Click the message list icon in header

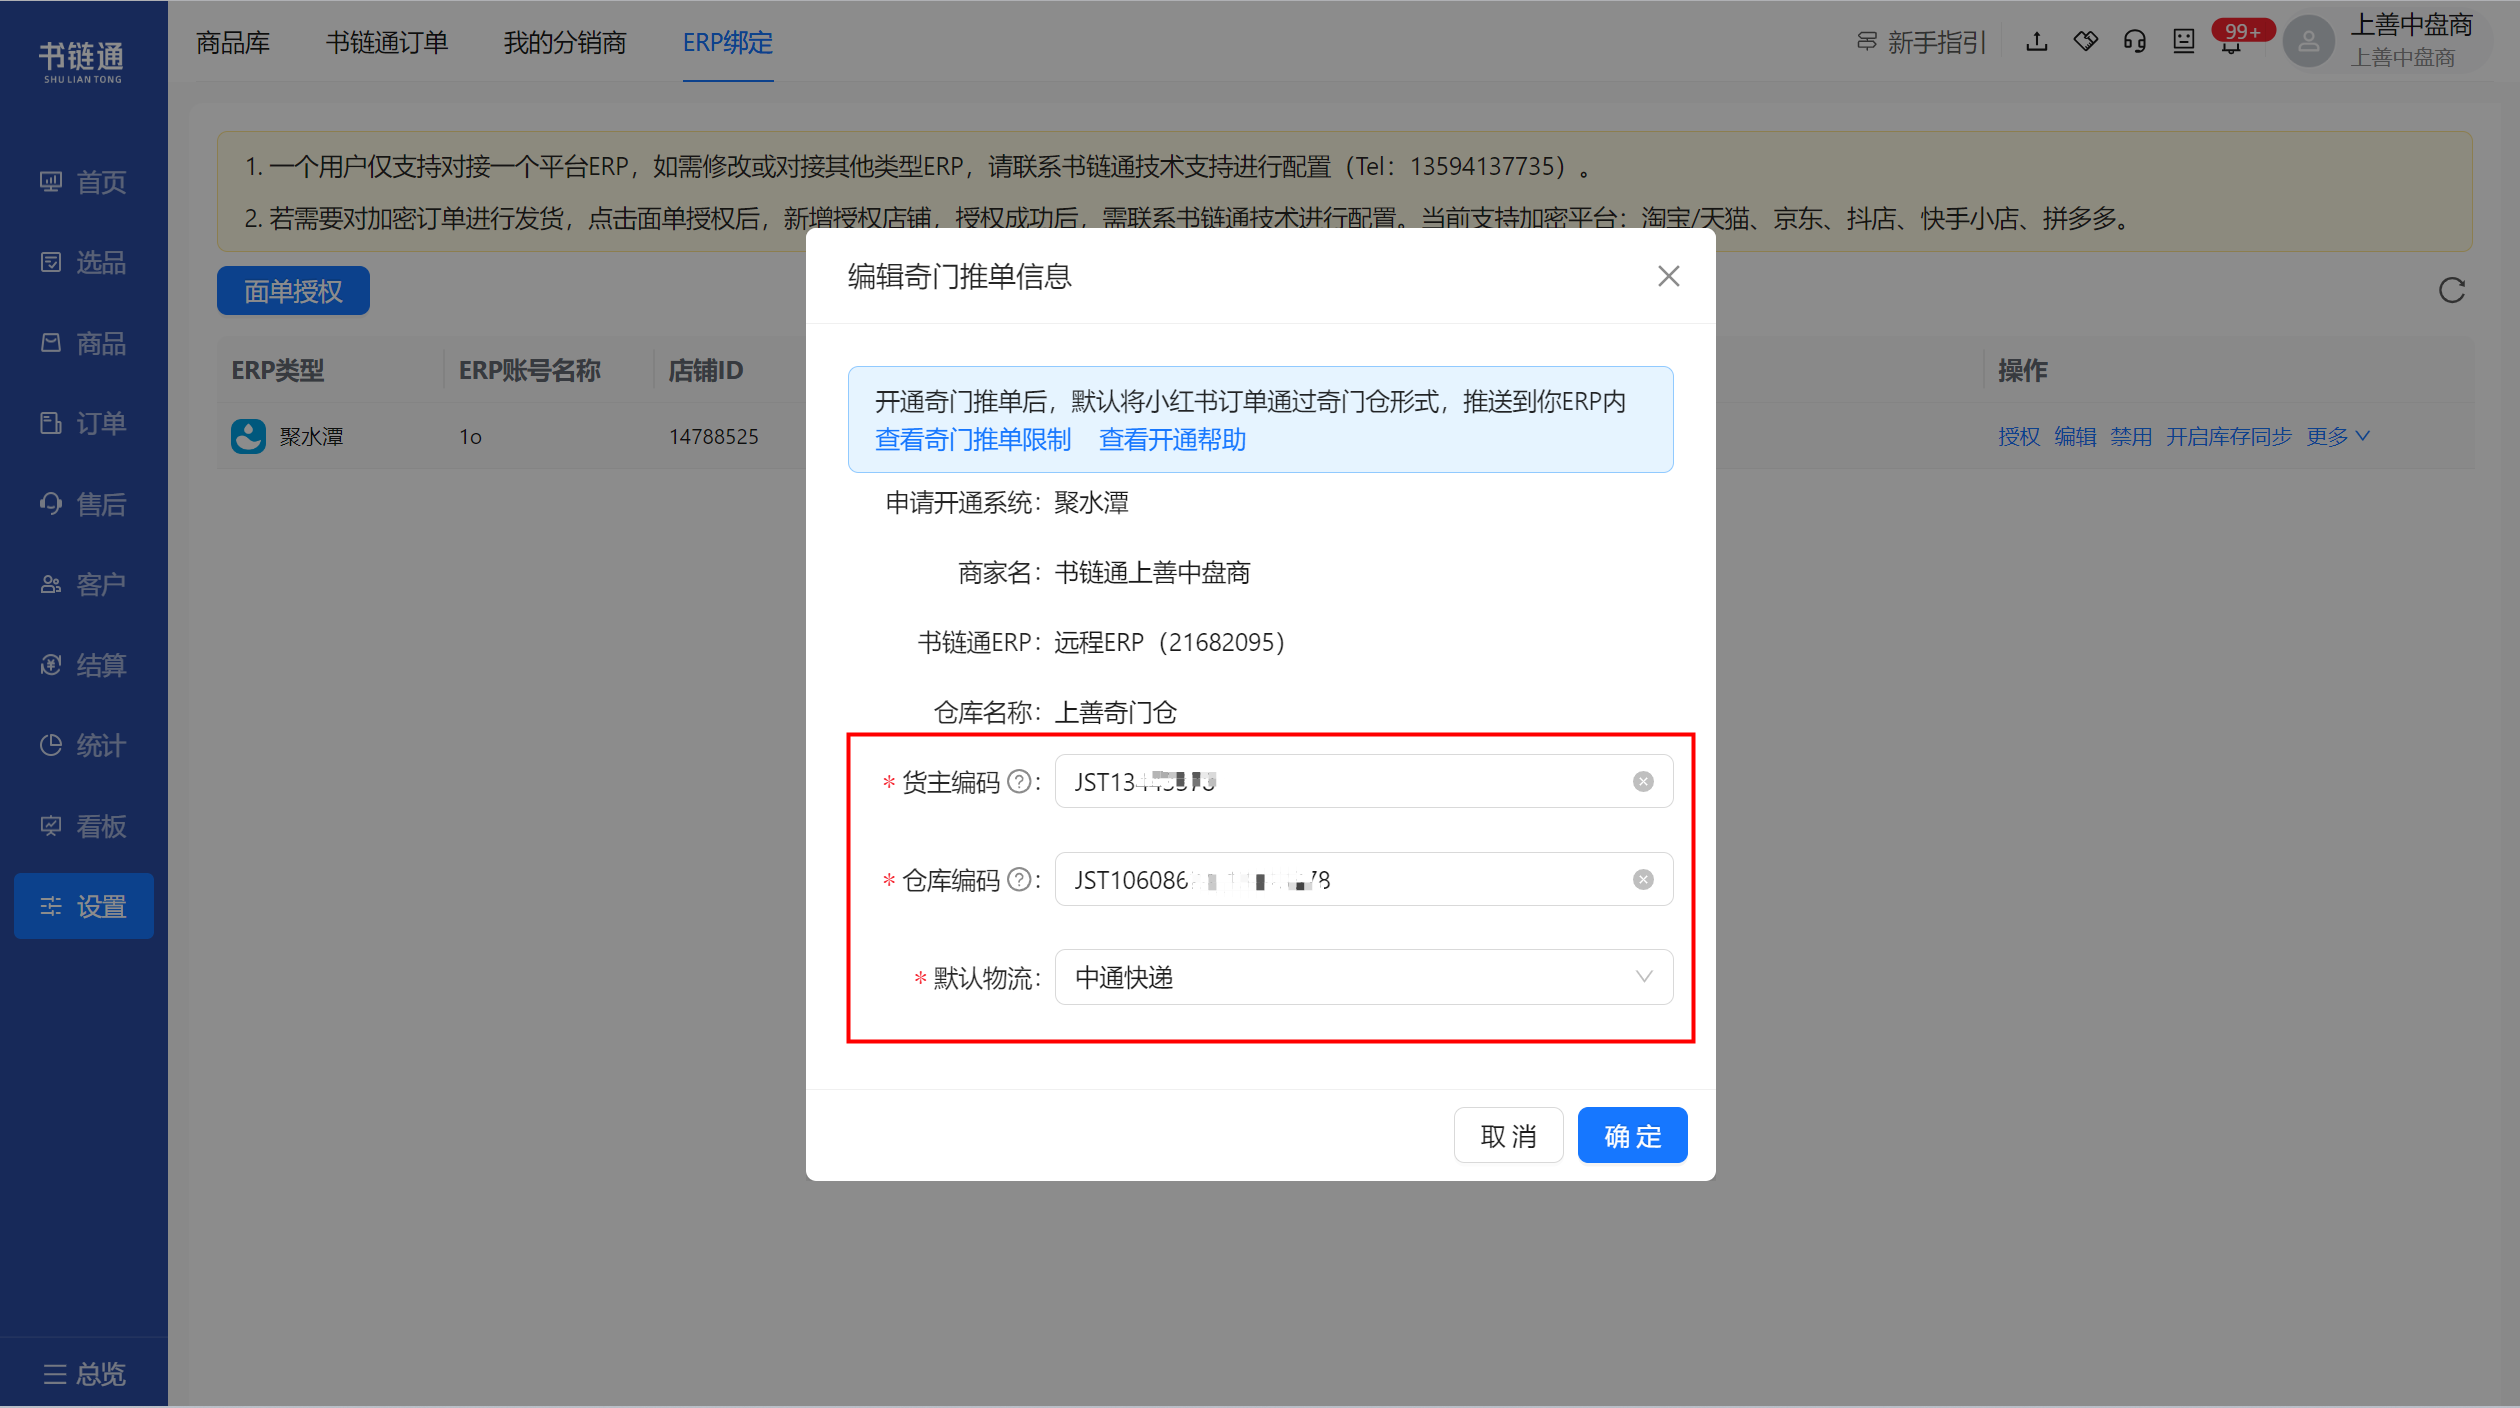(2183, 42)
